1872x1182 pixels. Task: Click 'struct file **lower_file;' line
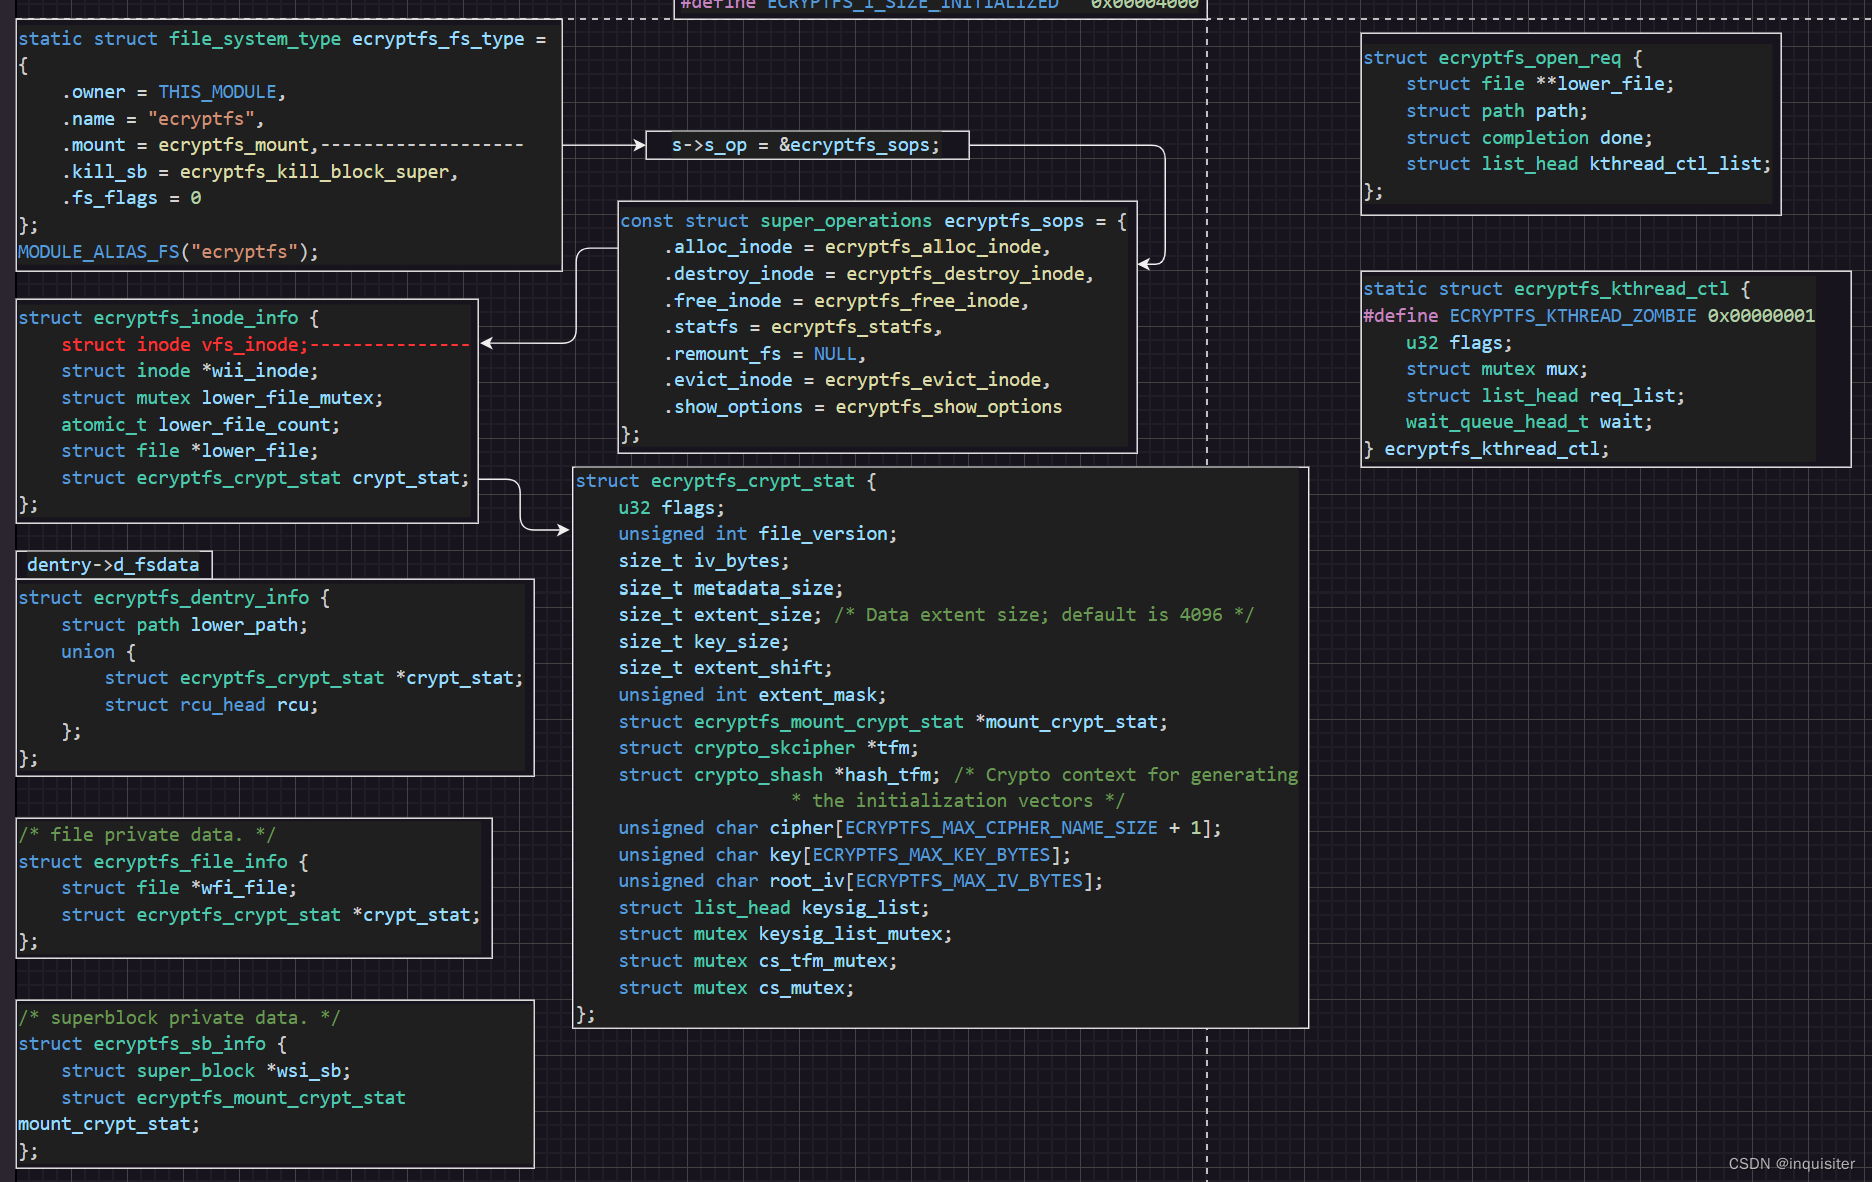tap(1540, 84)
